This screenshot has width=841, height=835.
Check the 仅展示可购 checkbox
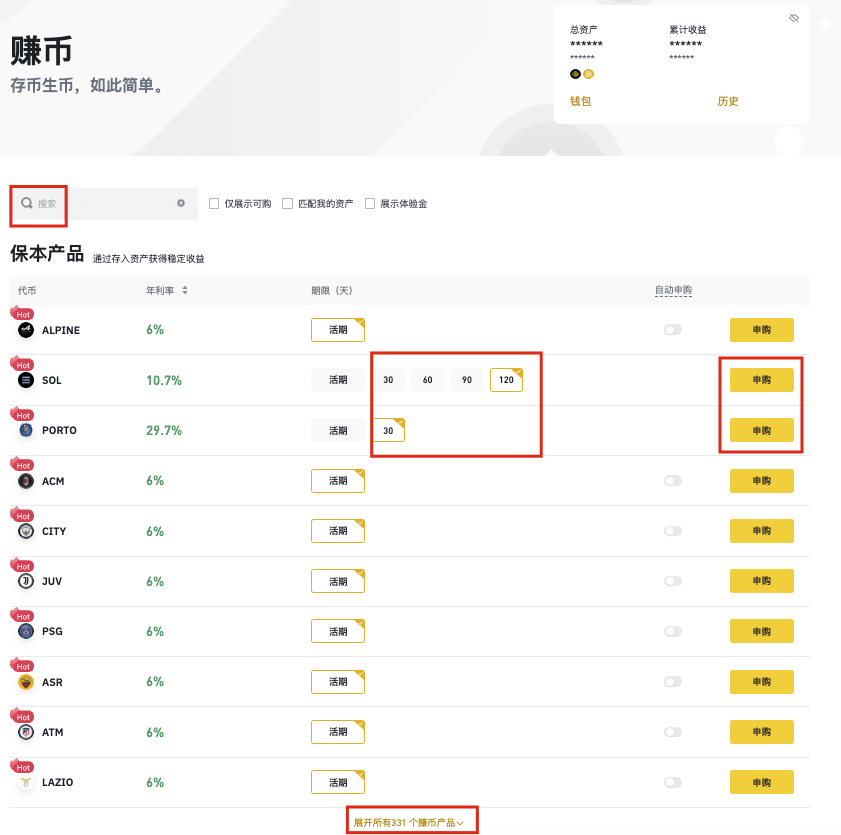click(x=214, y=204)
